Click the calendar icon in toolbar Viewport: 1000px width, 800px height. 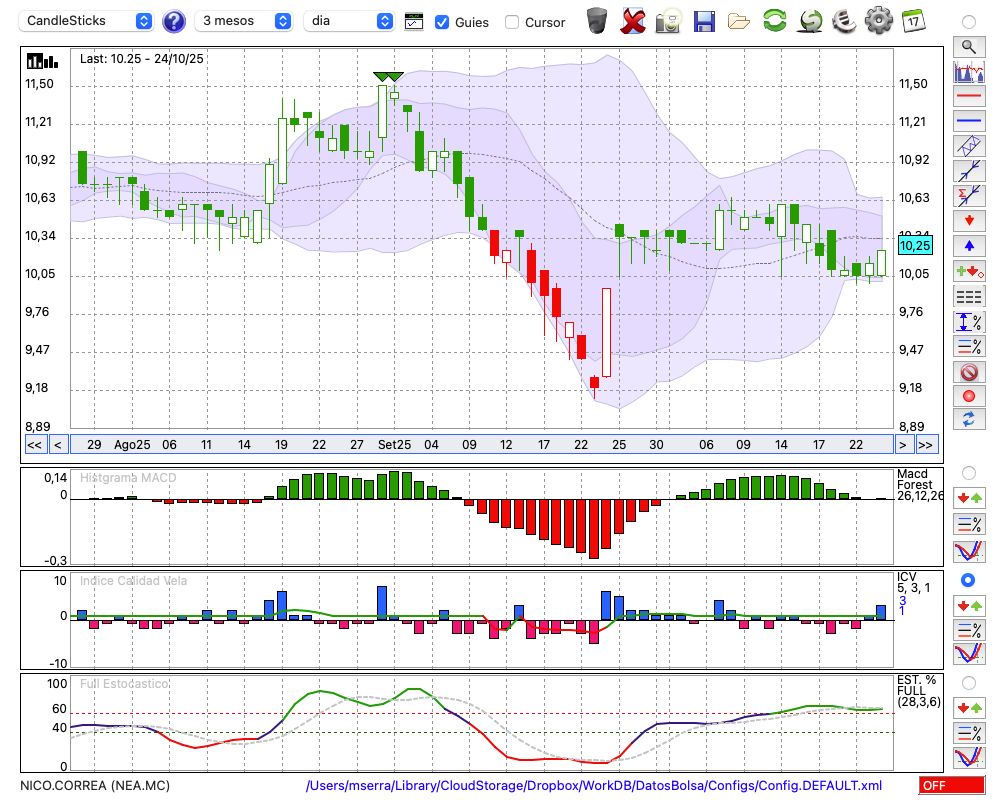tap(912, 21)
